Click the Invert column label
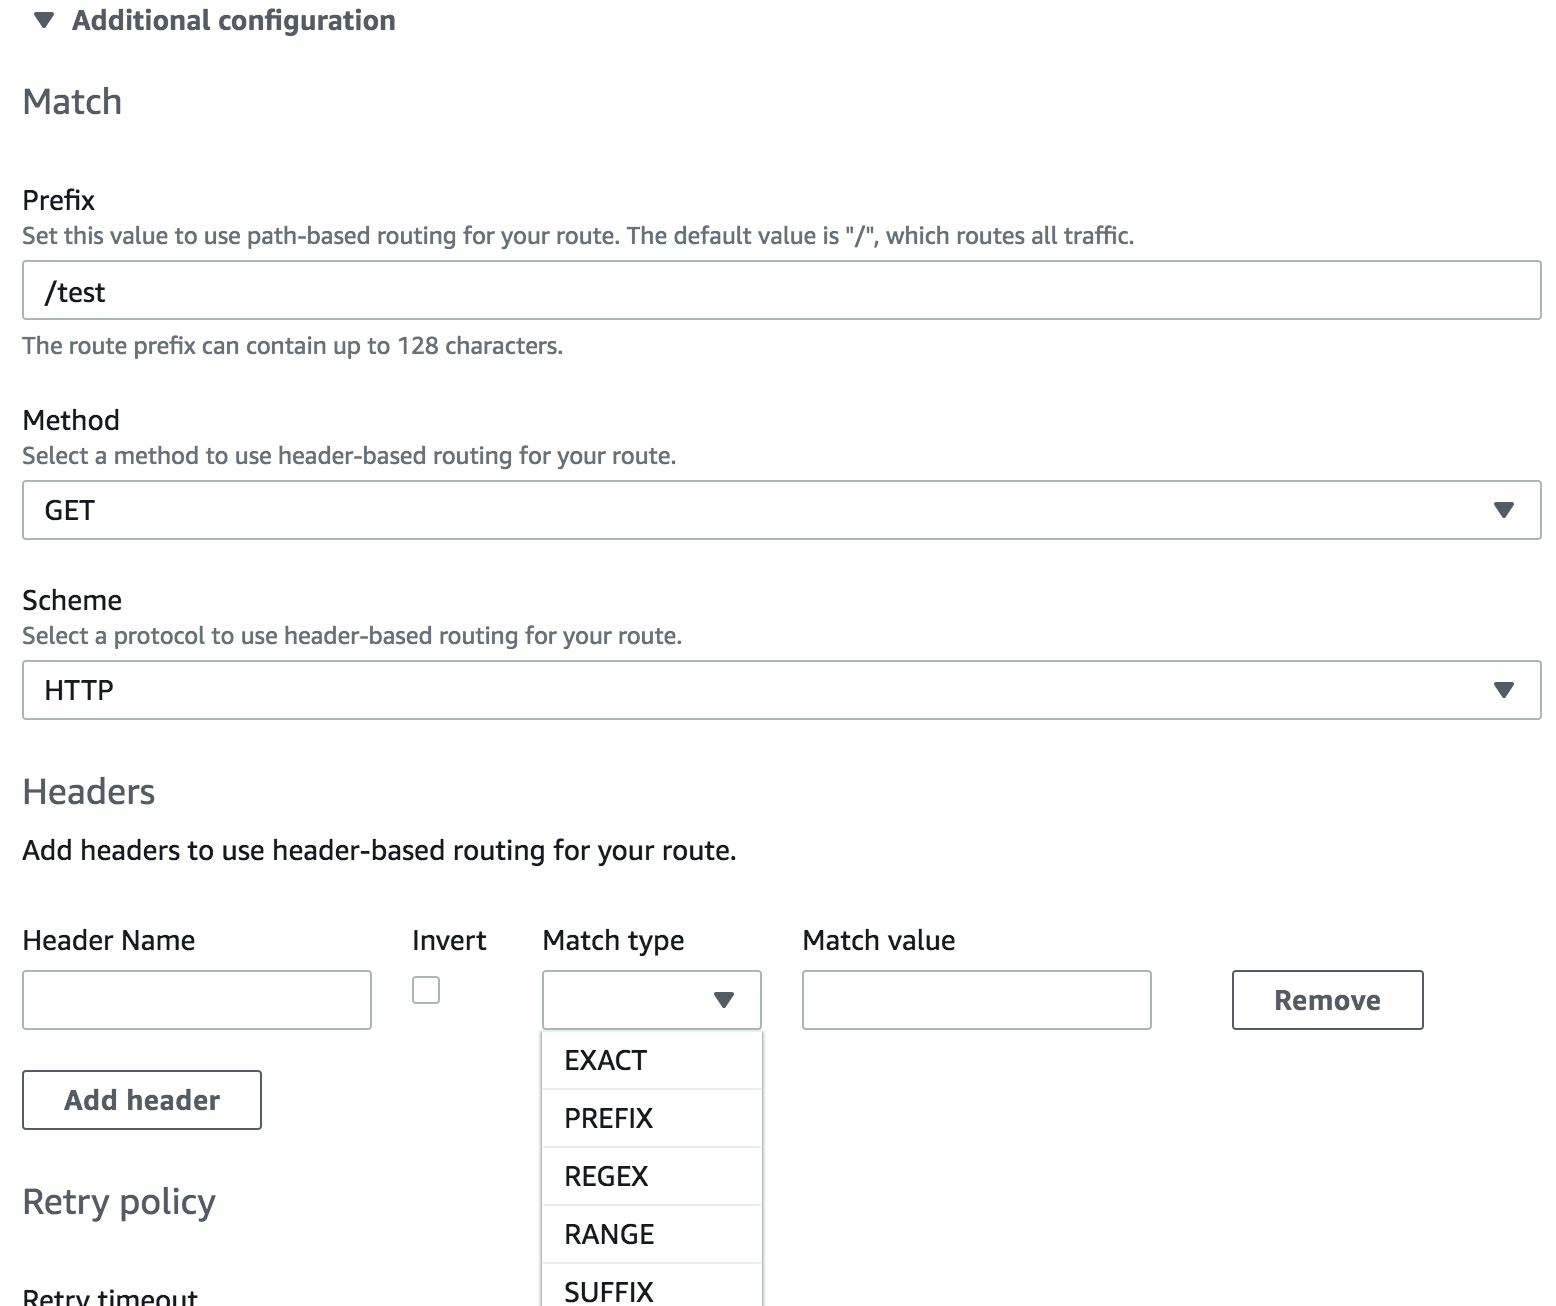Image resolution: width=1556 pixels, height=1306 pixels. (x=449, y=940)
